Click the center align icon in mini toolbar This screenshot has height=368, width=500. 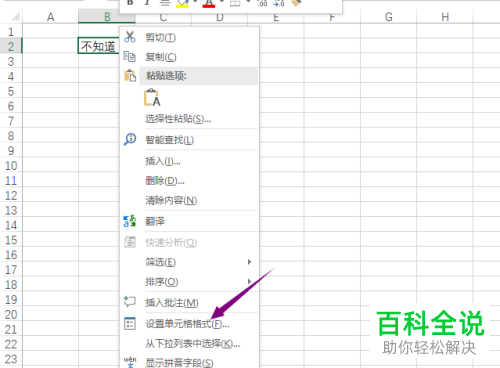pos(164,3)
